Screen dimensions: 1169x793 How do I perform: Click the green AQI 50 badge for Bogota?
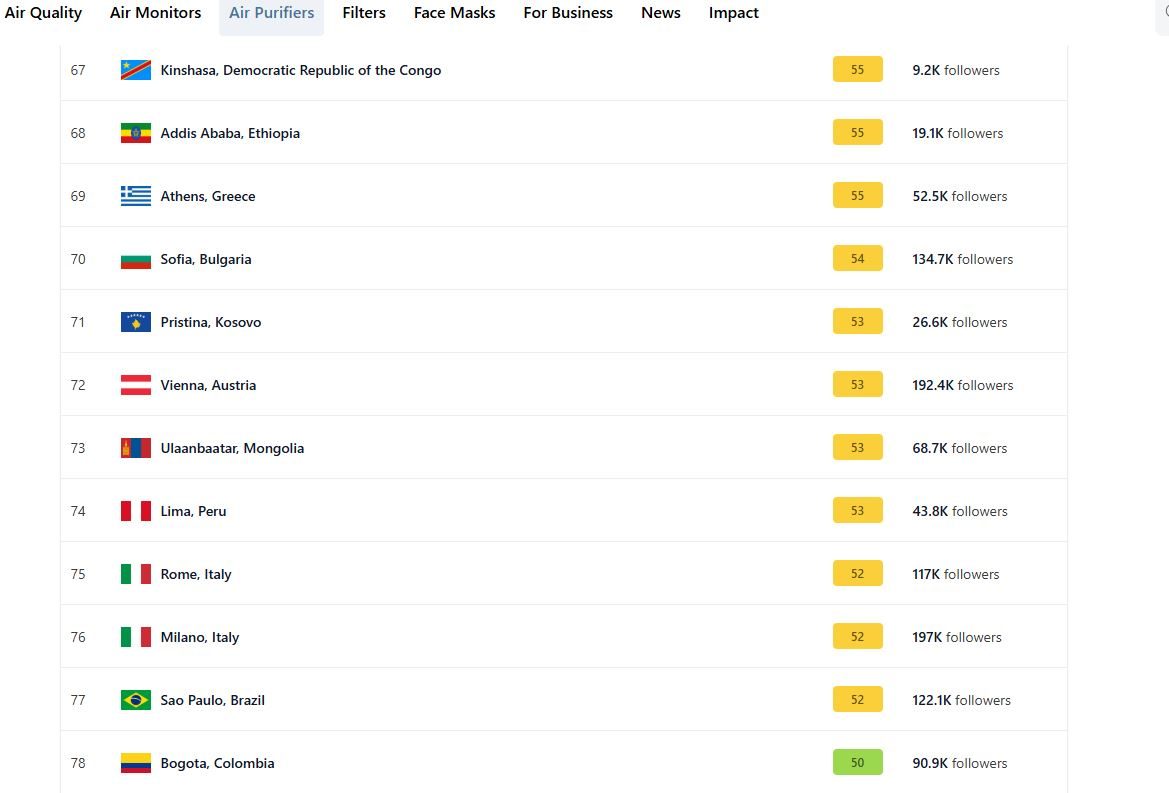click(x=857, y=762)
